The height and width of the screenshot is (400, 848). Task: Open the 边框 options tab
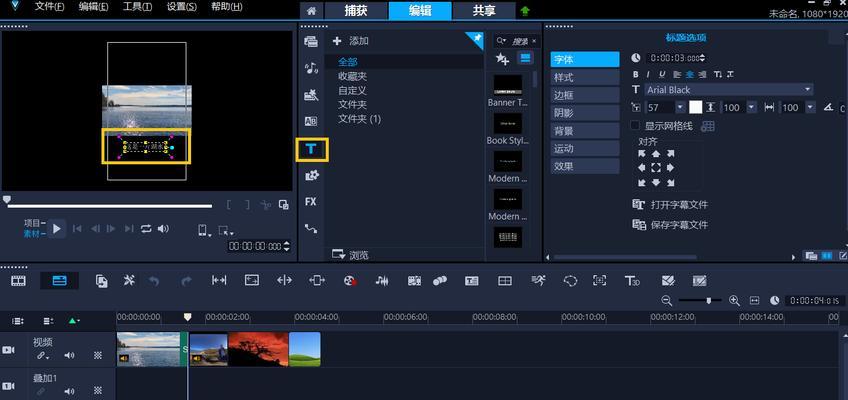585,95
